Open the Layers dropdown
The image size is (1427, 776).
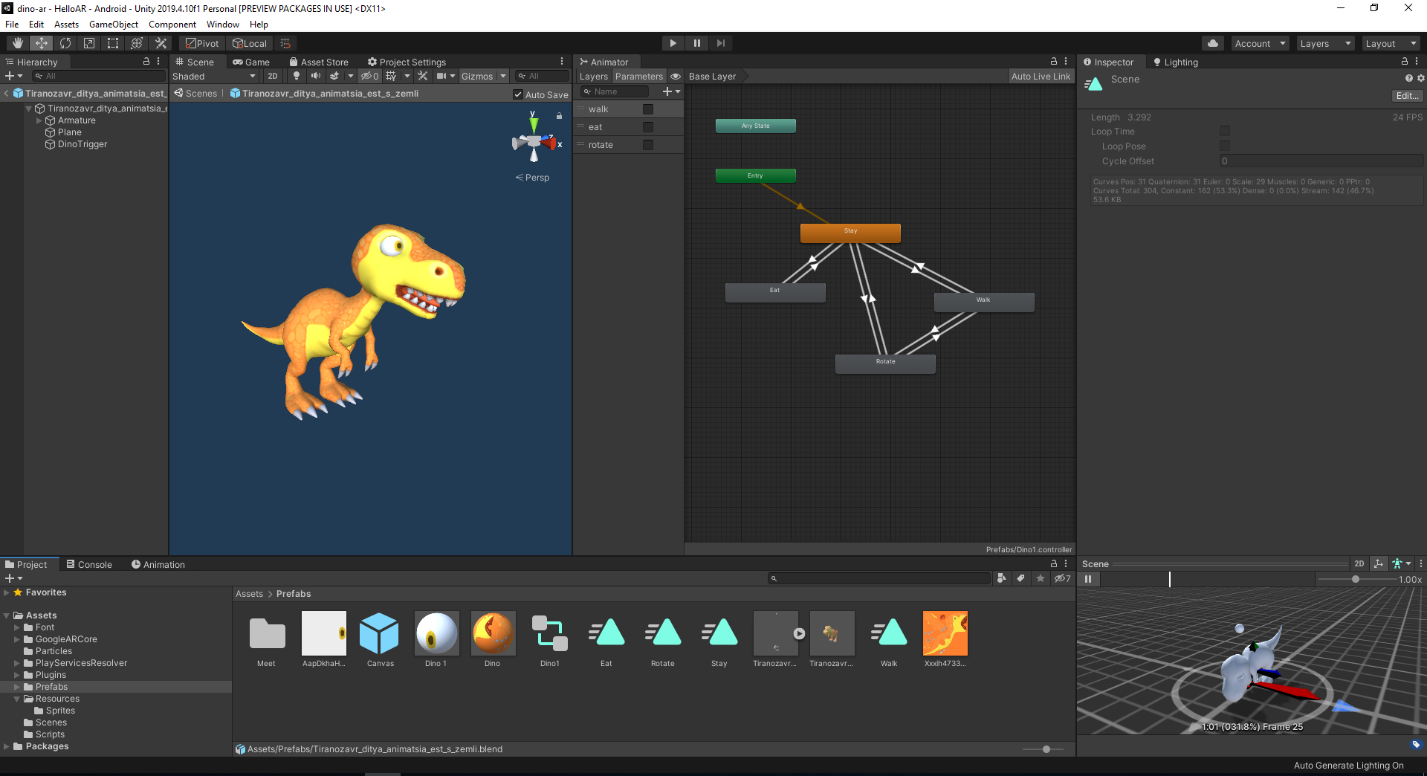pos(1325,43)
